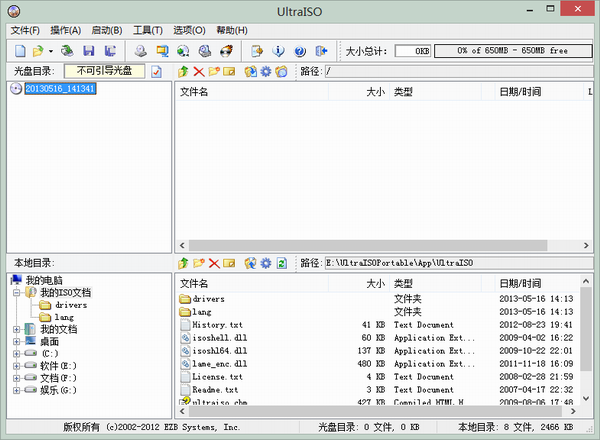600x440 pixels.
Task: Click the Extract icon in image toolbar
Action: [x=251, y=71]
